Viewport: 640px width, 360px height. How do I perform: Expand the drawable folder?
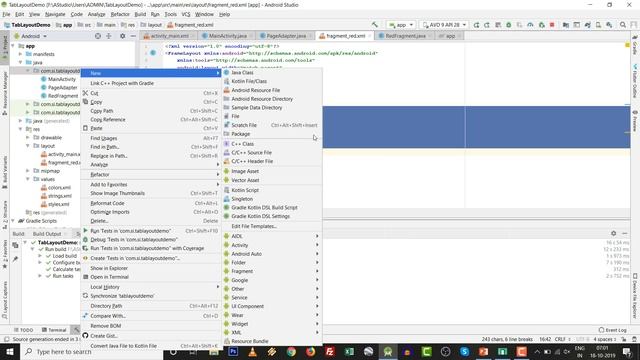click(28, 138)
